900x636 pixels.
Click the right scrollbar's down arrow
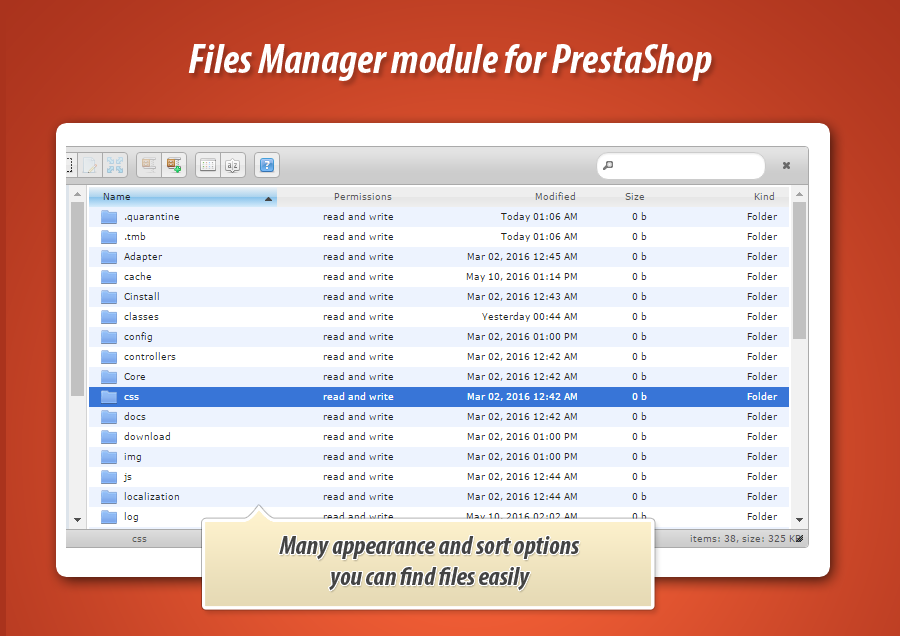[x=799, y=520]
